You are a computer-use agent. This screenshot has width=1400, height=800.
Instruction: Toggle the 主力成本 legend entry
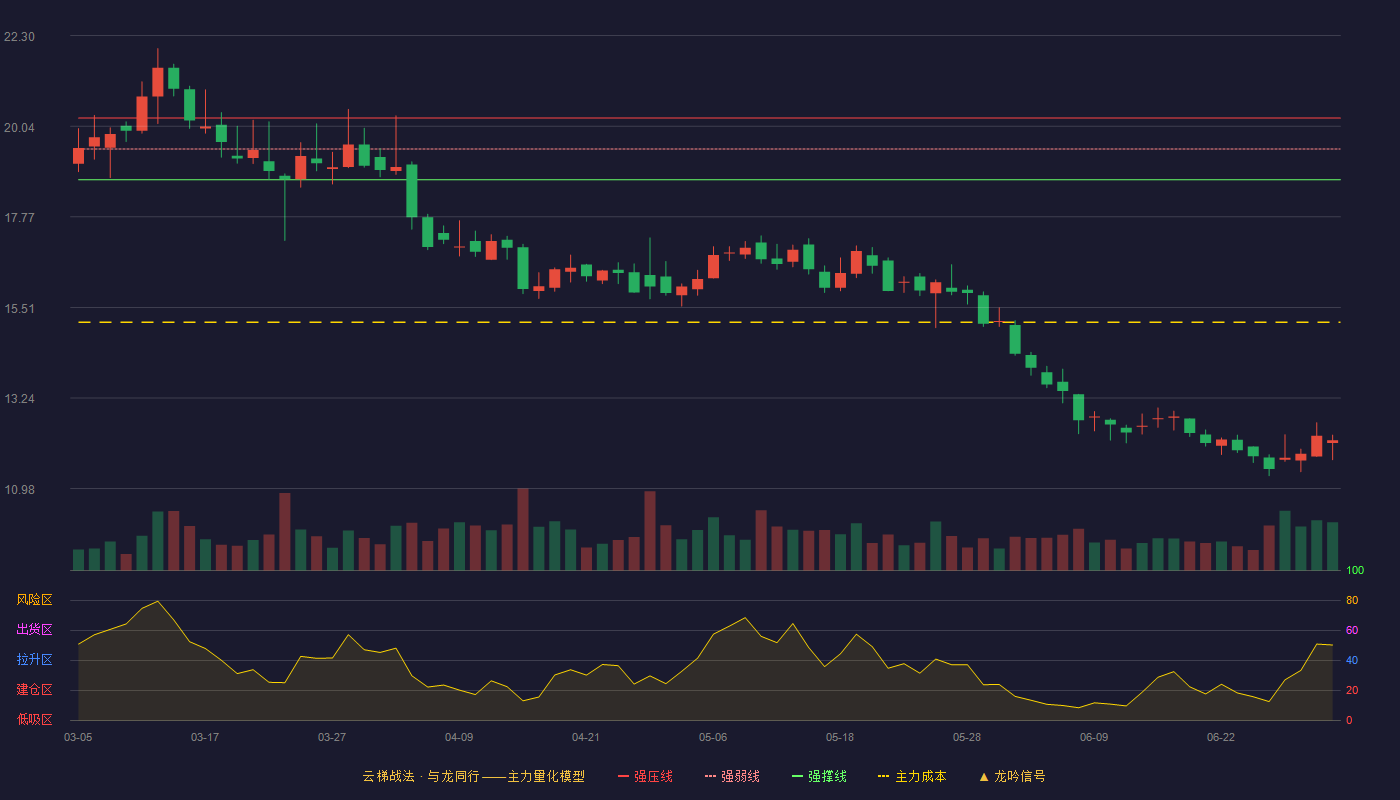[912, 776]
